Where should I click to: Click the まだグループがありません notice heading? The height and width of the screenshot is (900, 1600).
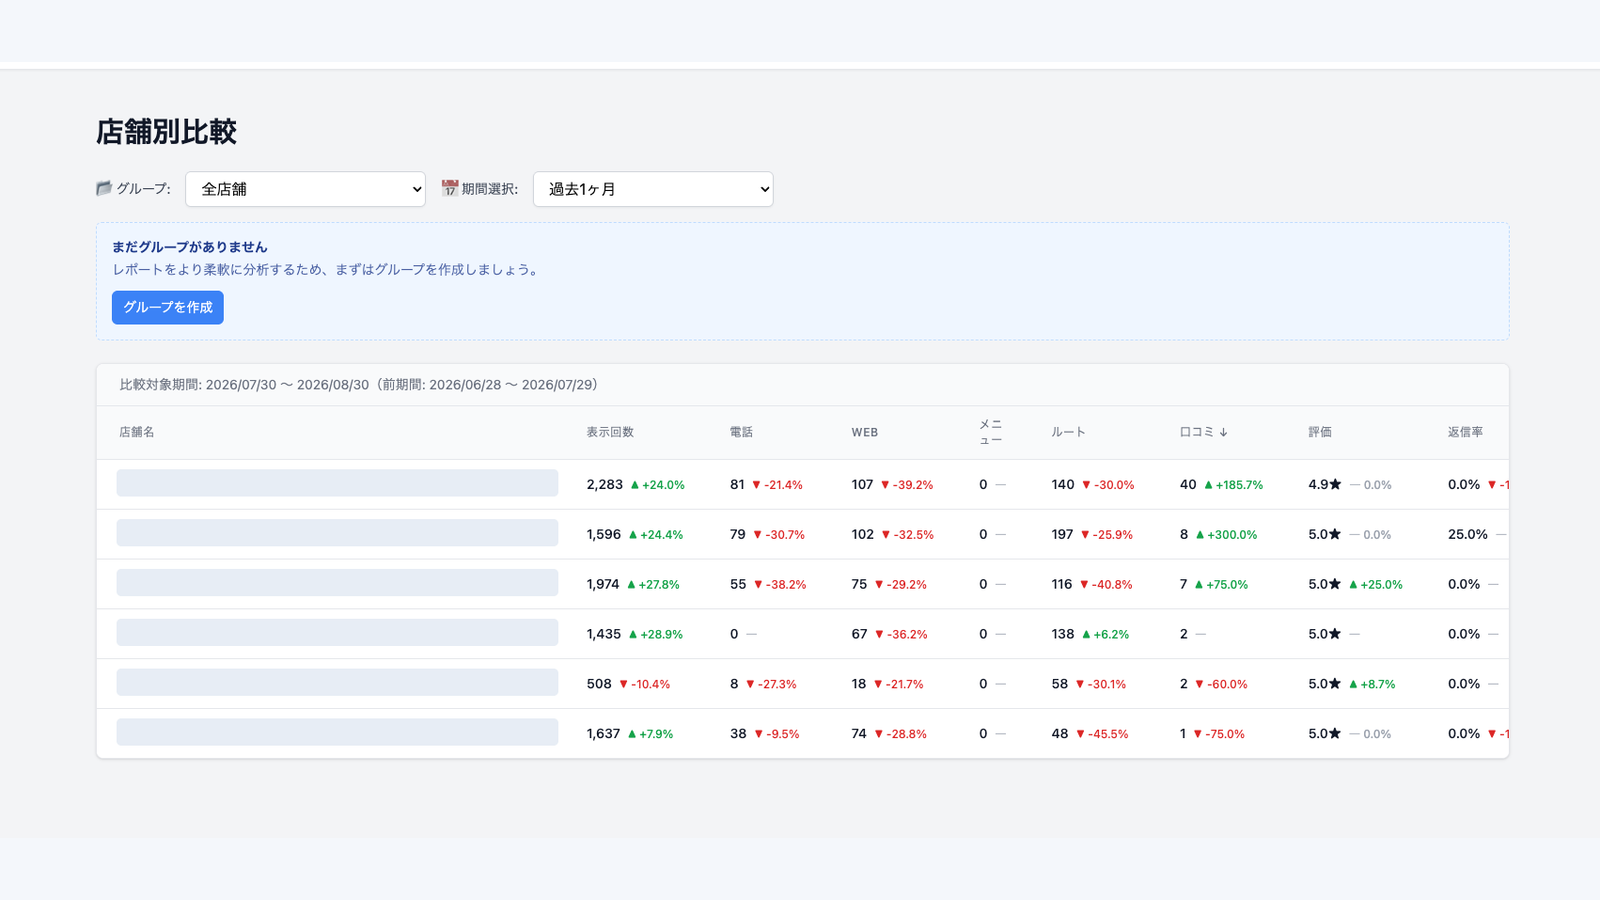point(190,247)
